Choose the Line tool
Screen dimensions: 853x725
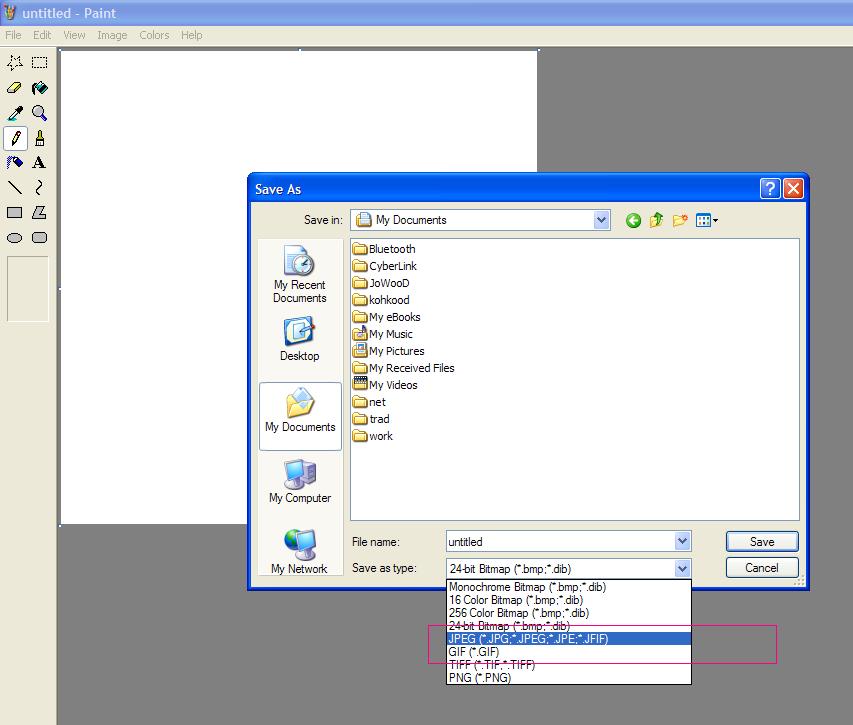pyautogui.click(x=15, y=188)
